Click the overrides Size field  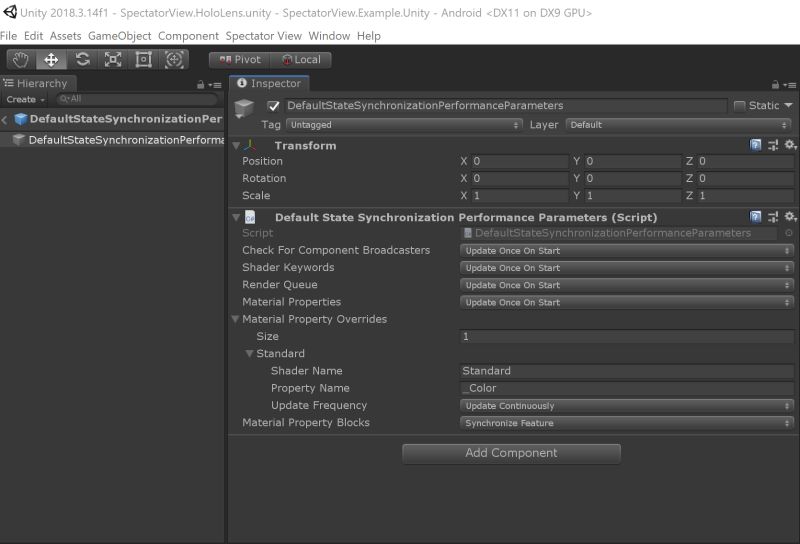point(627,336)
